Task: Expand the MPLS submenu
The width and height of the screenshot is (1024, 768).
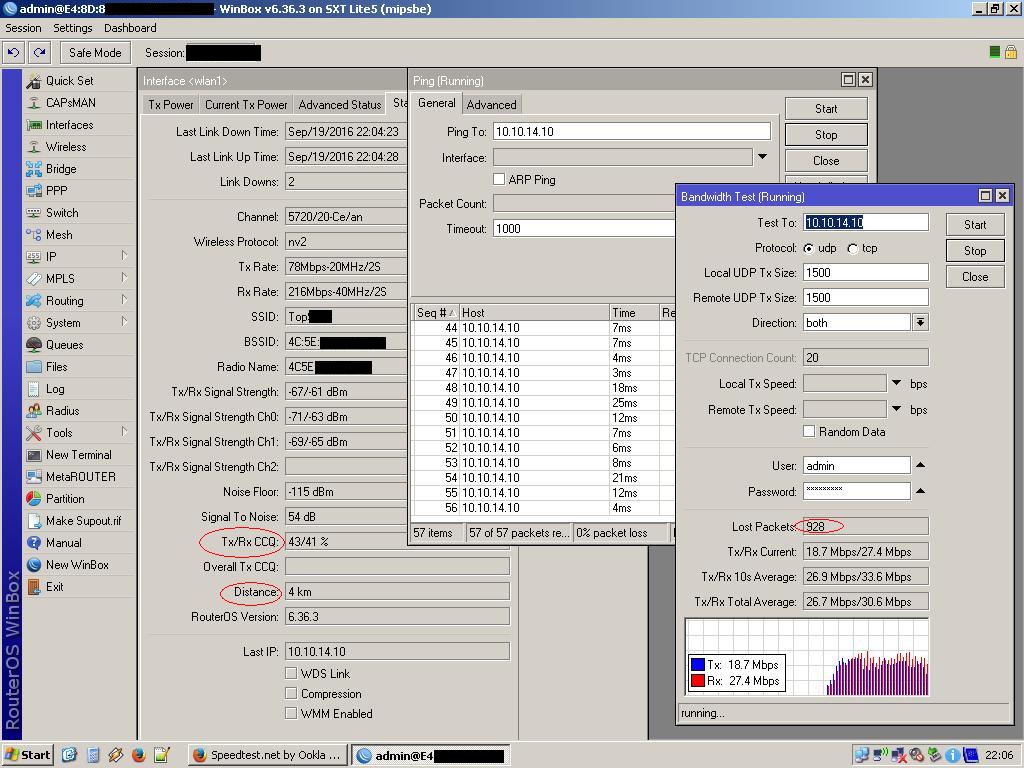Action: [124, 278]
